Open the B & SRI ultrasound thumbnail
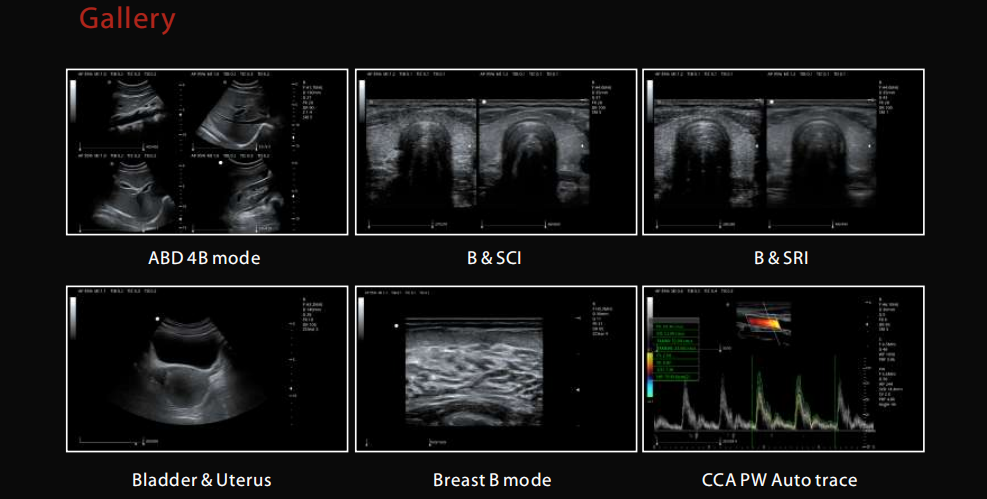This screenshot has height=499, width=987. pyautogui.click(x=783, y=152)
